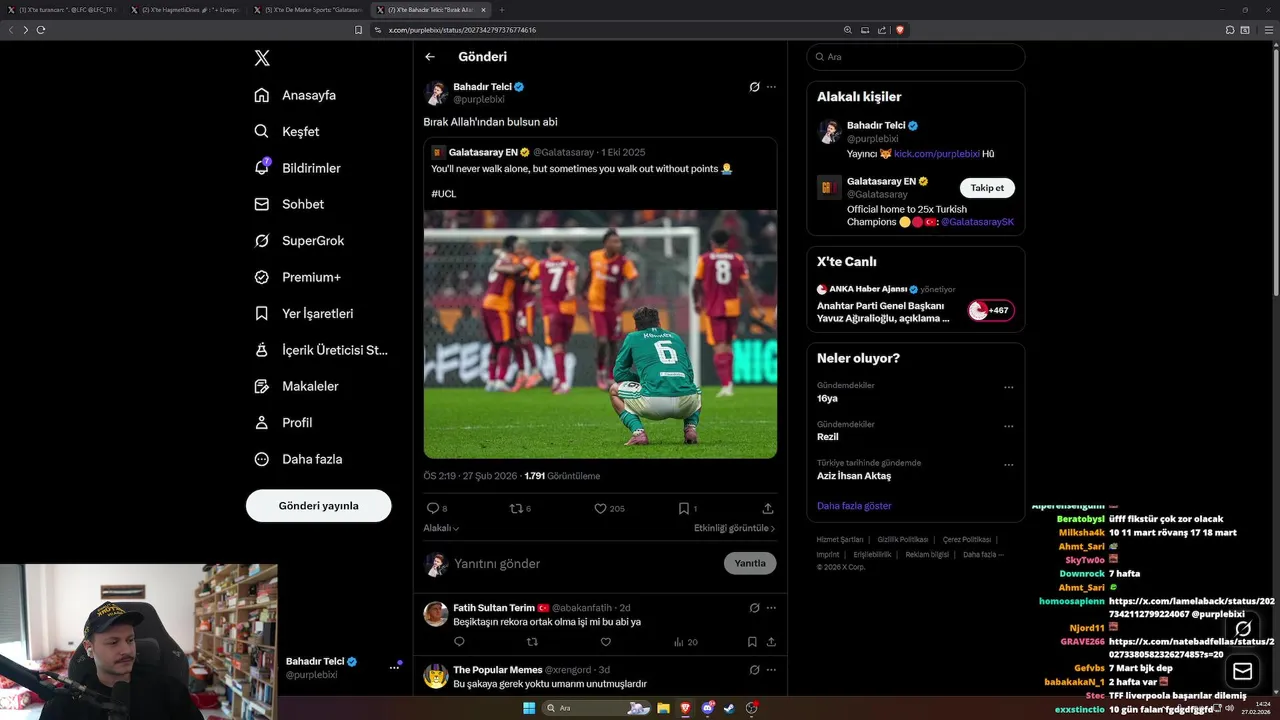Open a new browser tab
Viewport: 1280px width, 720px height.
click(502, 10)
